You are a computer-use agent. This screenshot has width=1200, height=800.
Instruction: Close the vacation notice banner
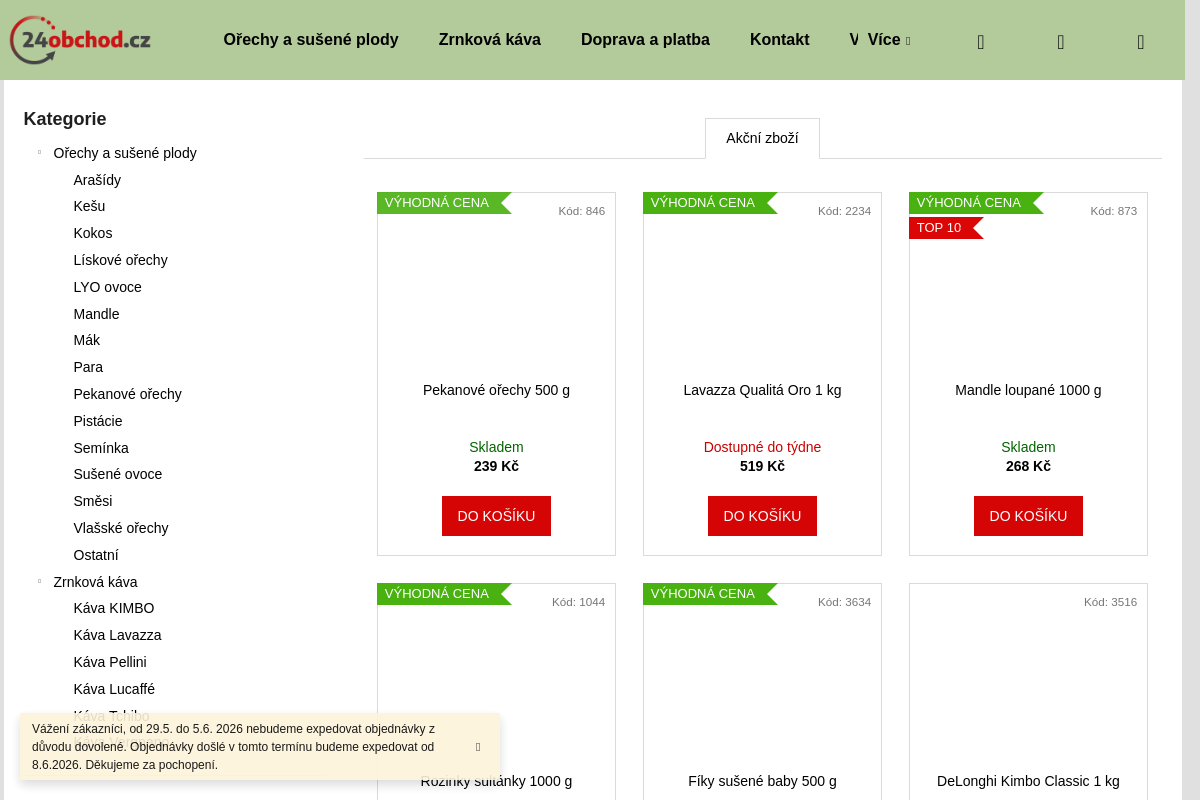coord(478,747)
